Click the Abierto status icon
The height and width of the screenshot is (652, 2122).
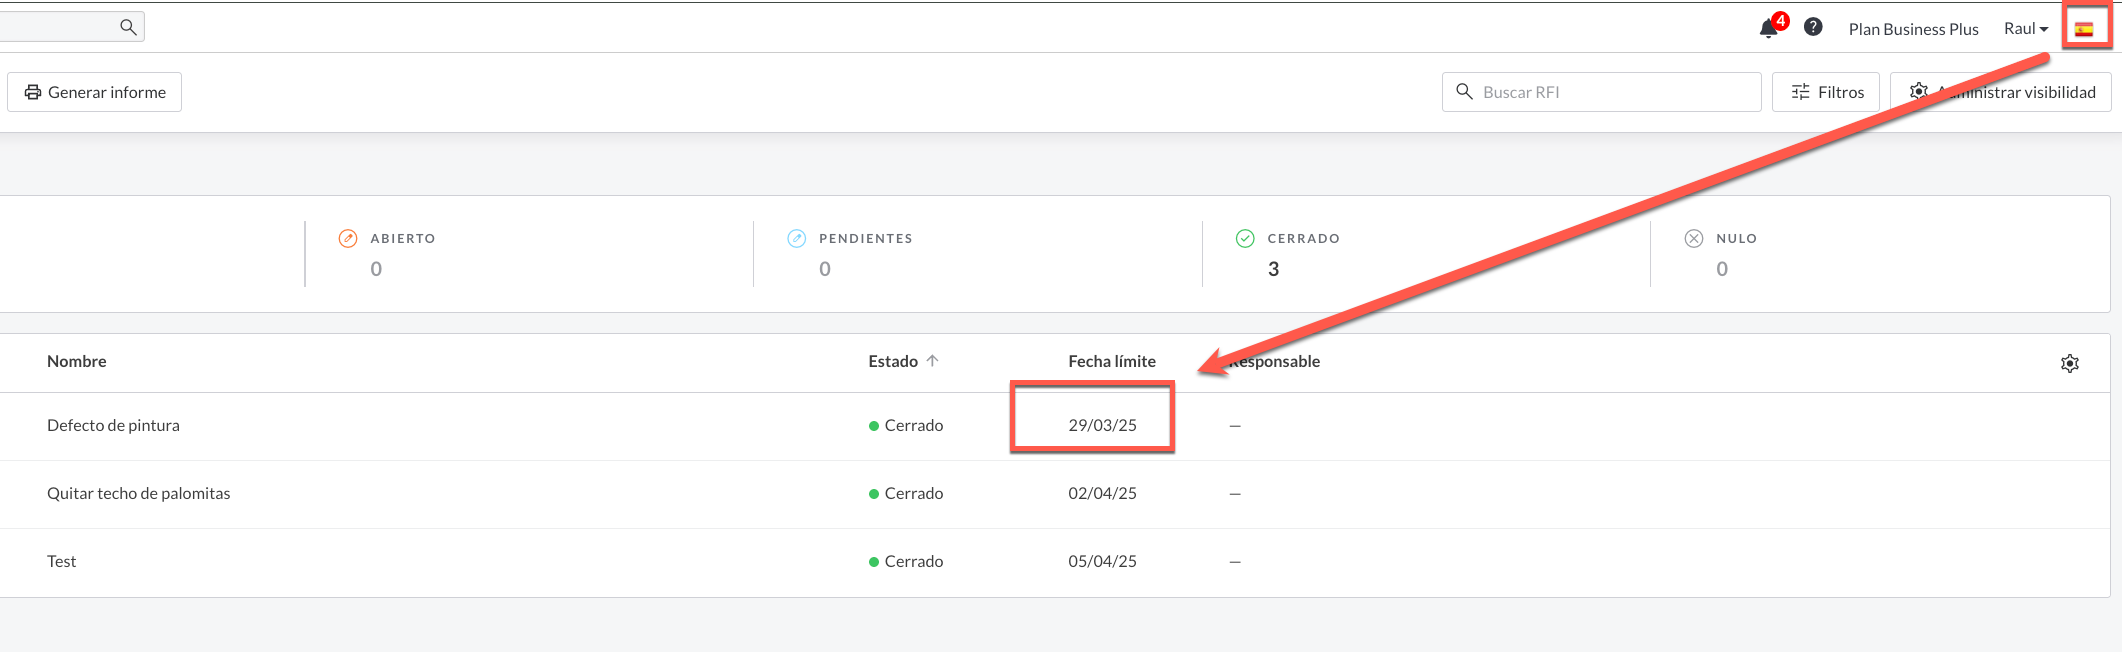(348, 238)
